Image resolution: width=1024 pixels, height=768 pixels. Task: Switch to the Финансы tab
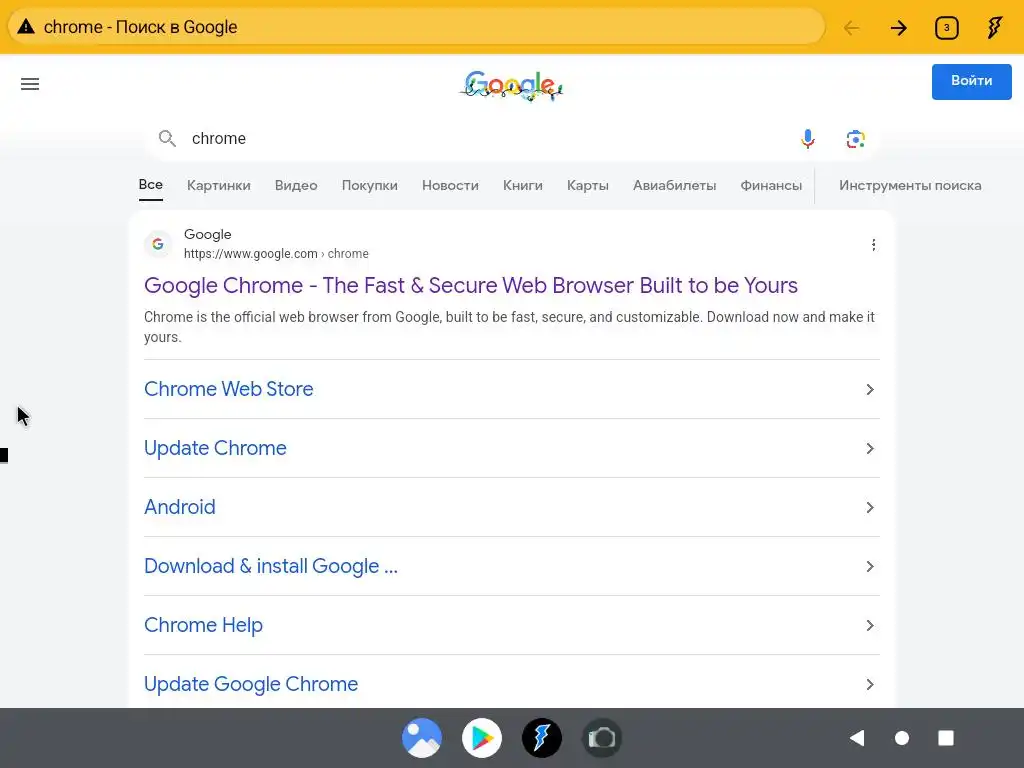pos(771,185)
